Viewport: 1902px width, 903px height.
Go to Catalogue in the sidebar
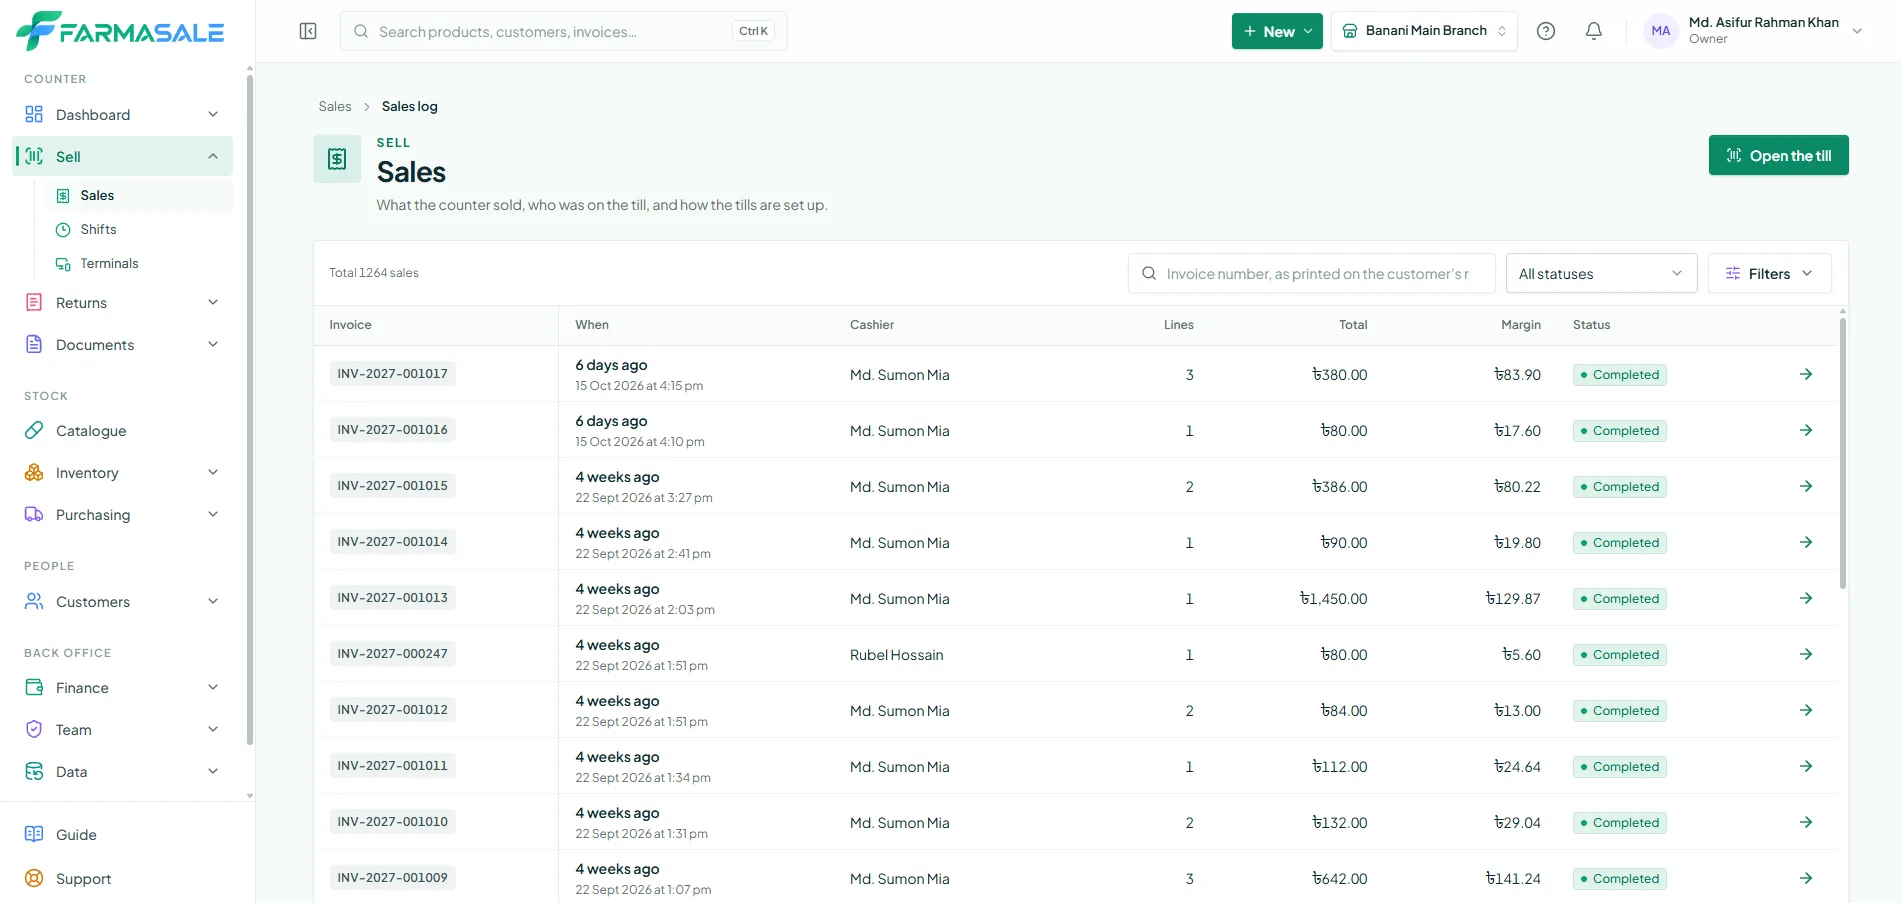(x=123, y=431)
